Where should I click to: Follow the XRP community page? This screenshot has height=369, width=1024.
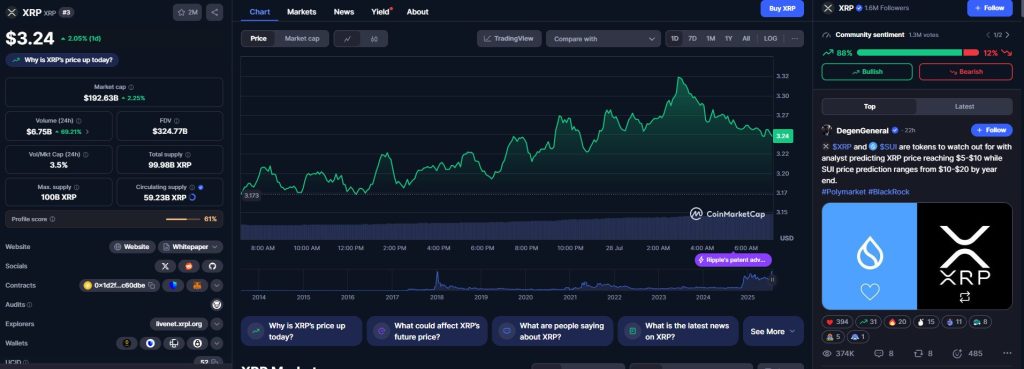point(989,8)
